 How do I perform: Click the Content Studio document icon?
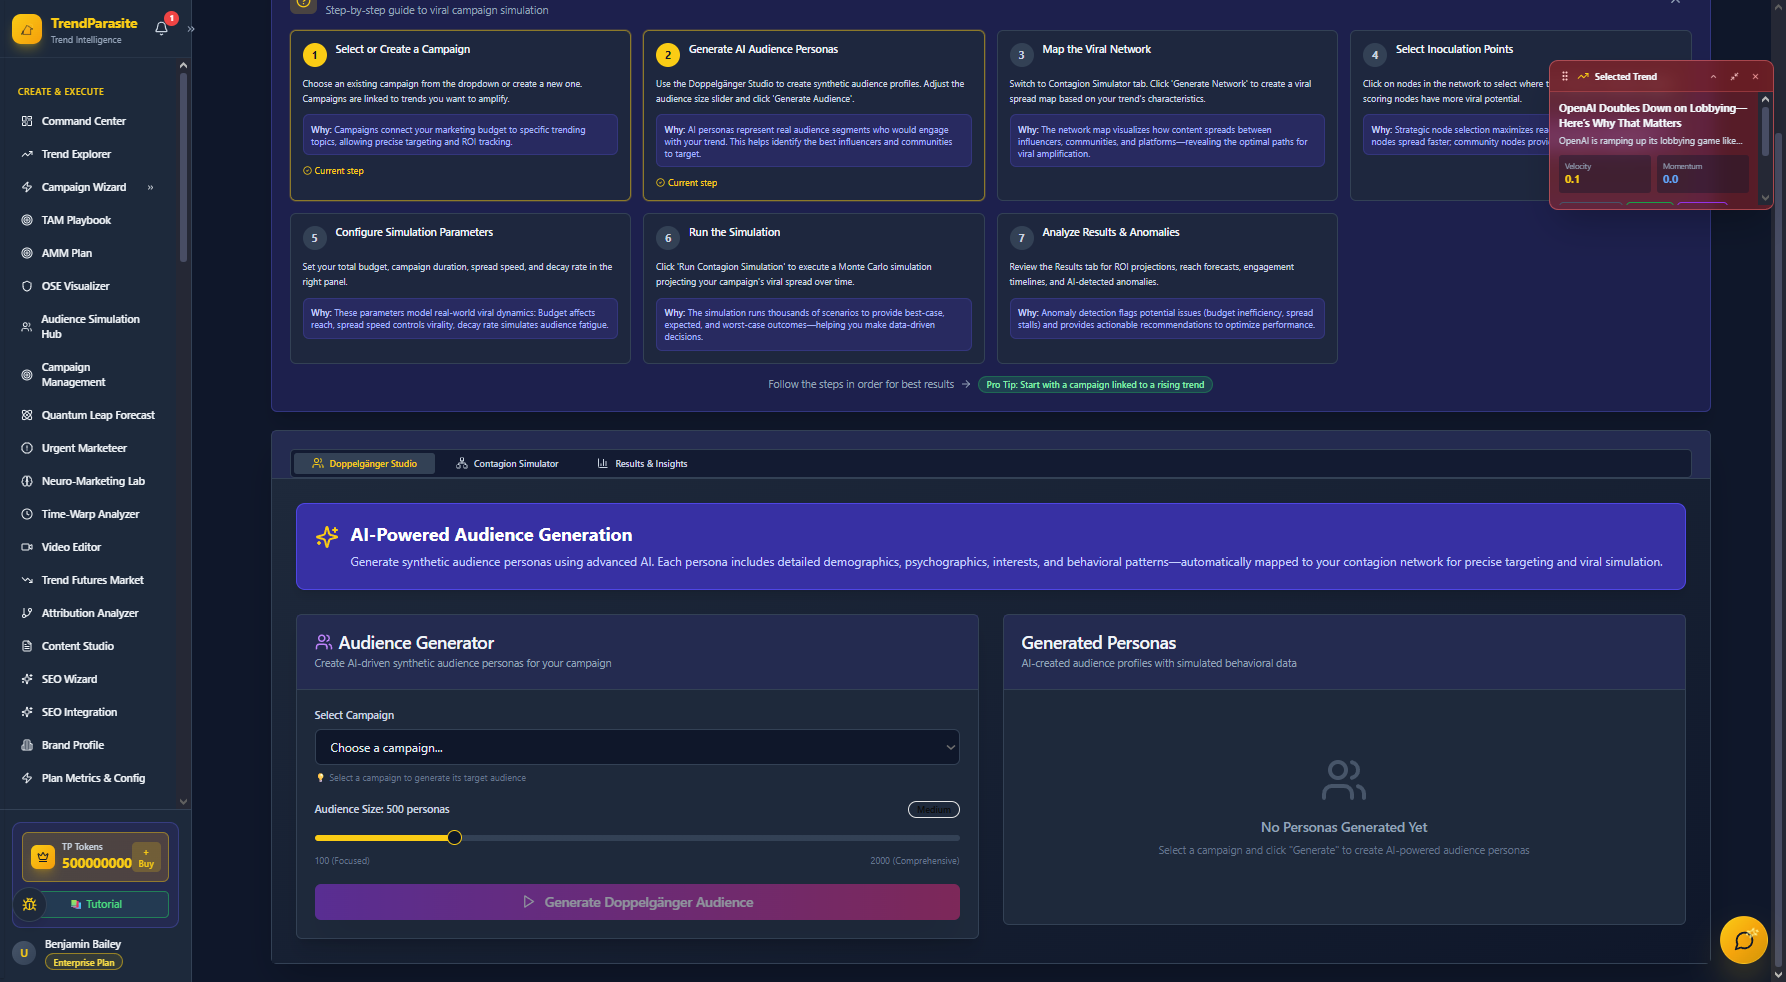(27, 646)
